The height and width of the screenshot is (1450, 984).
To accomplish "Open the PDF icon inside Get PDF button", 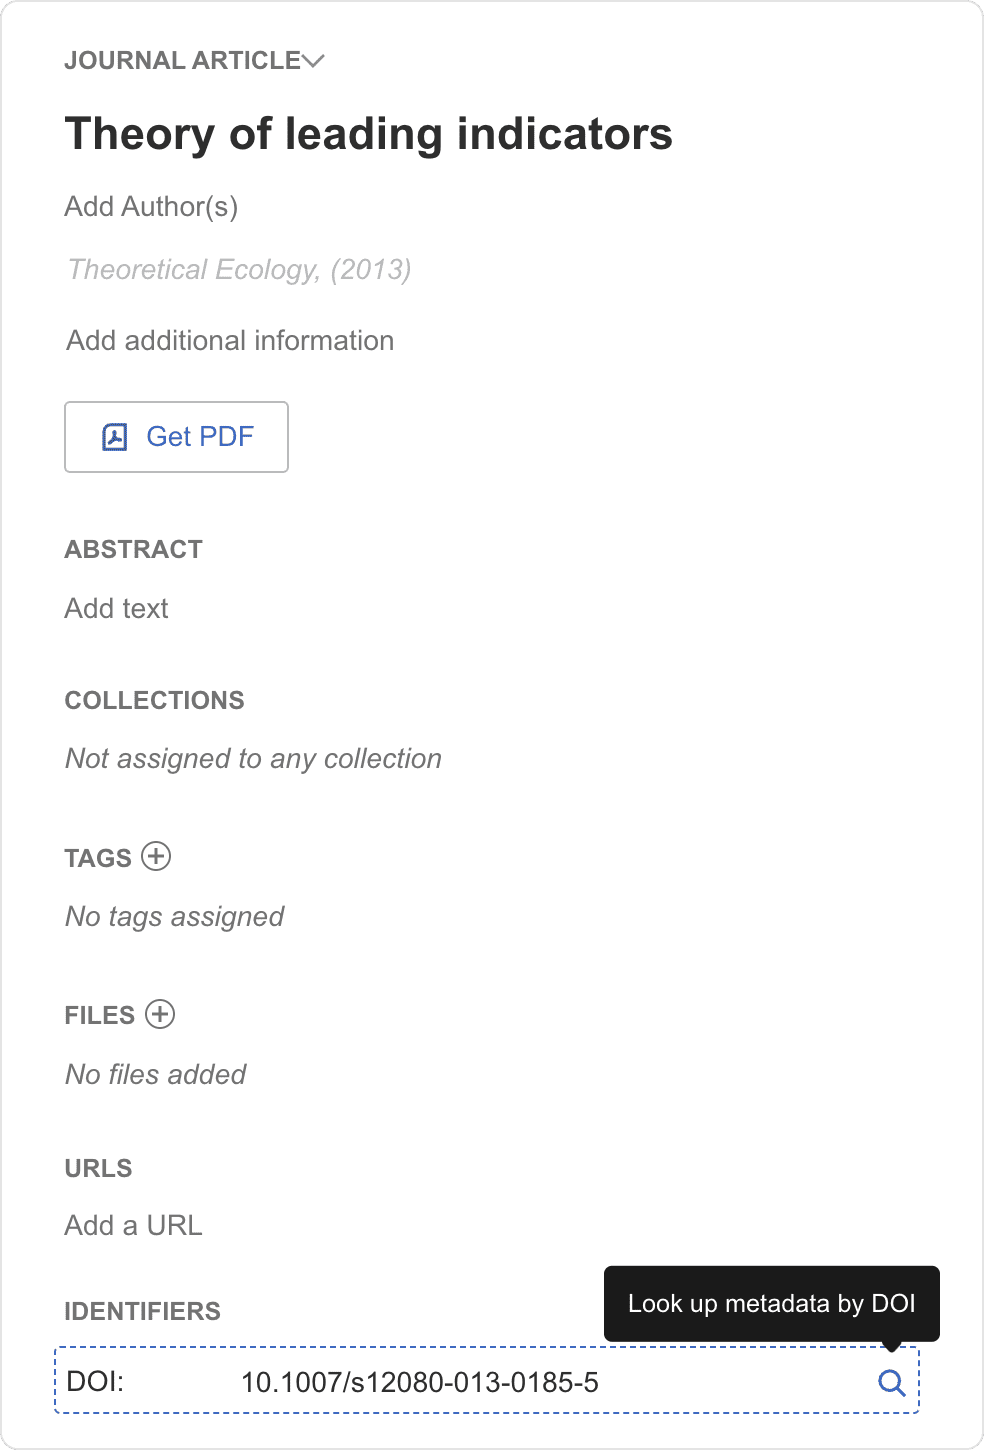I will tap(114, 437).
